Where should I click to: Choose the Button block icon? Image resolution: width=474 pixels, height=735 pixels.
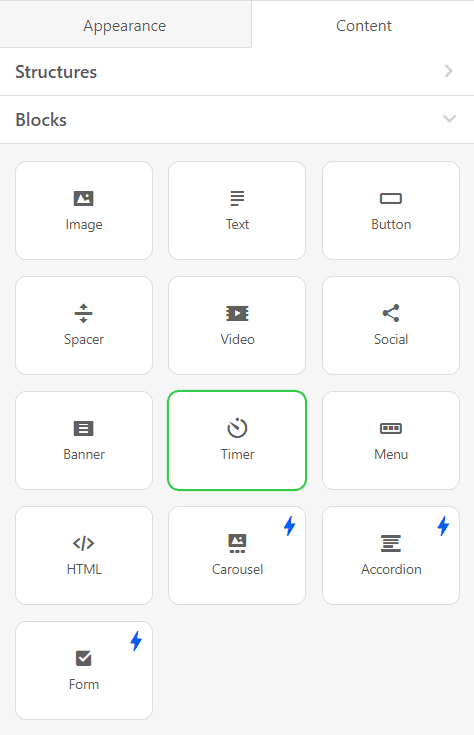(x=391, y=199)
